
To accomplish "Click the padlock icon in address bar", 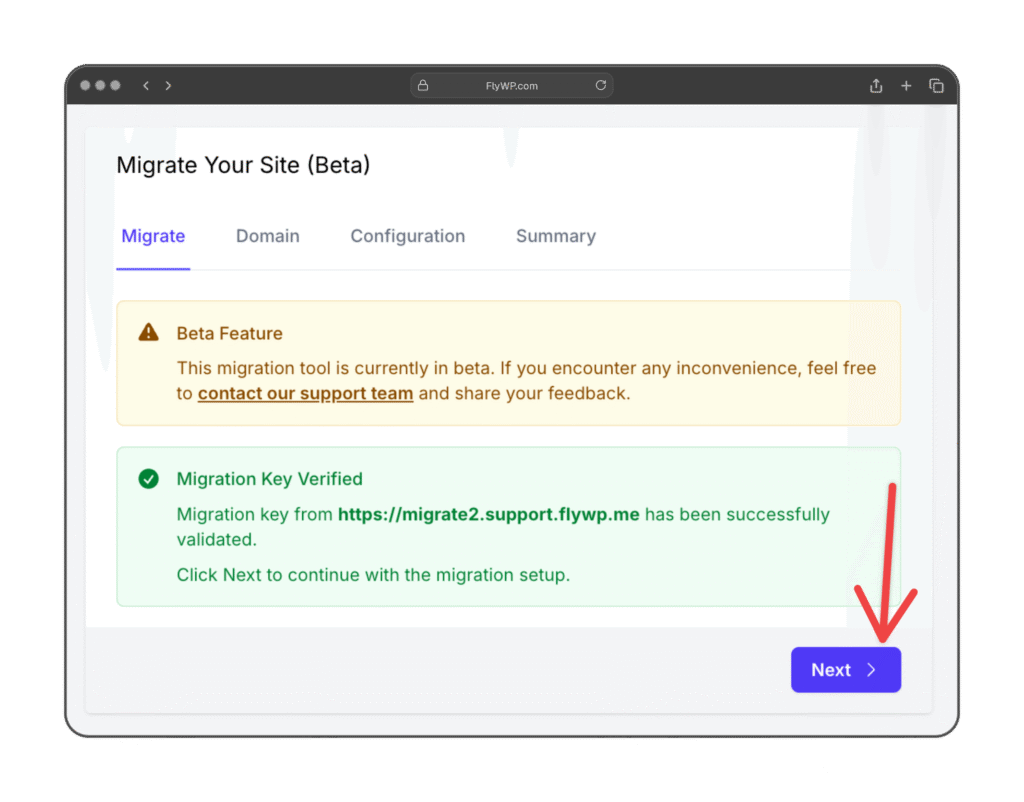I will click(x=423, y=86).
